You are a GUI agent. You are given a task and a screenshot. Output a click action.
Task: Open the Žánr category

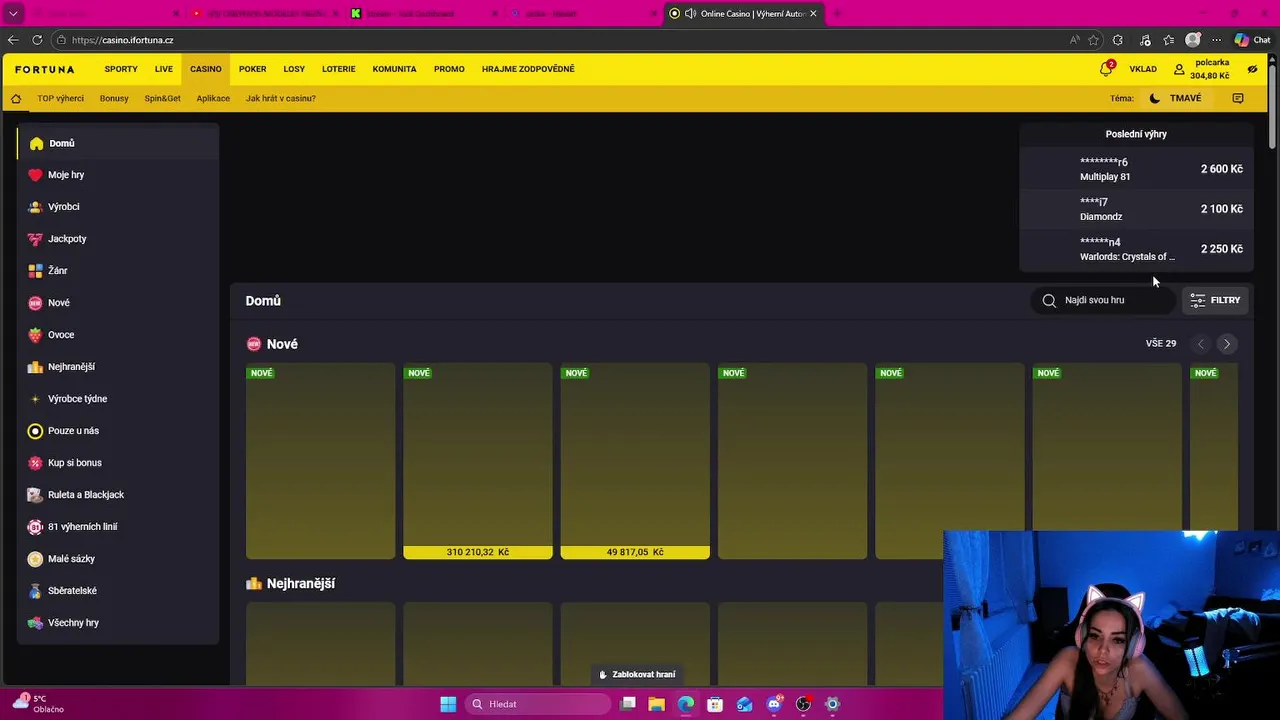coord(118,271)
